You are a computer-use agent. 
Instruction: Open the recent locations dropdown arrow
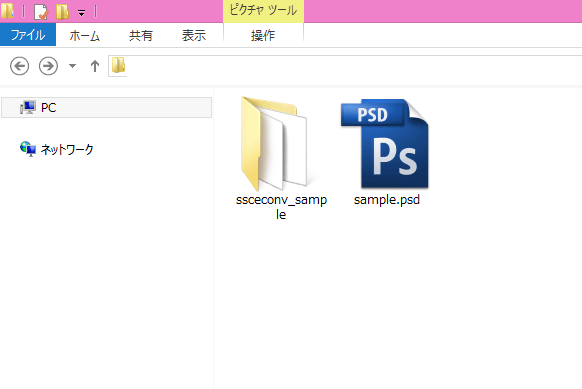point(72,66)
